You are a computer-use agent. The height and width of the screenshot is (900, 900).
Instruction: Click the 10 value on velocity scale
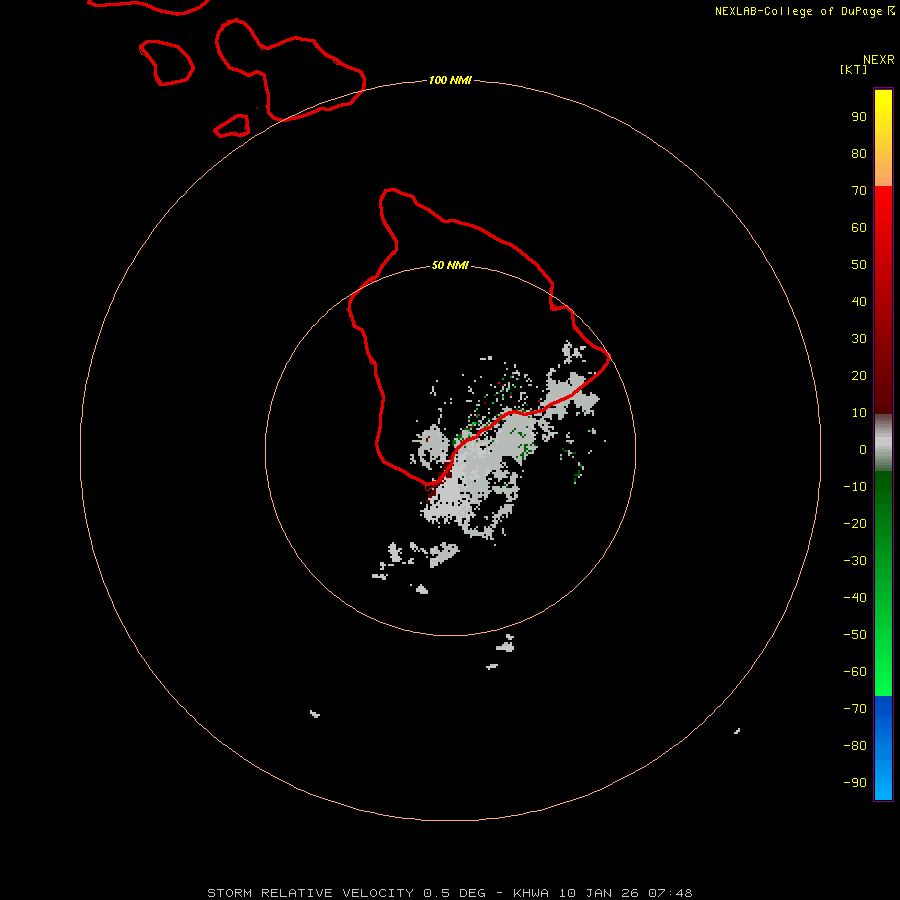point(859,413)
